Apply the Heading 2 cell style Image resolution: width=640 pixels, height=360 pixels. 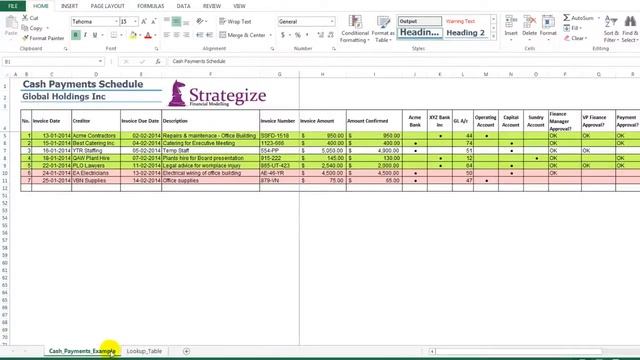[466, 33]
